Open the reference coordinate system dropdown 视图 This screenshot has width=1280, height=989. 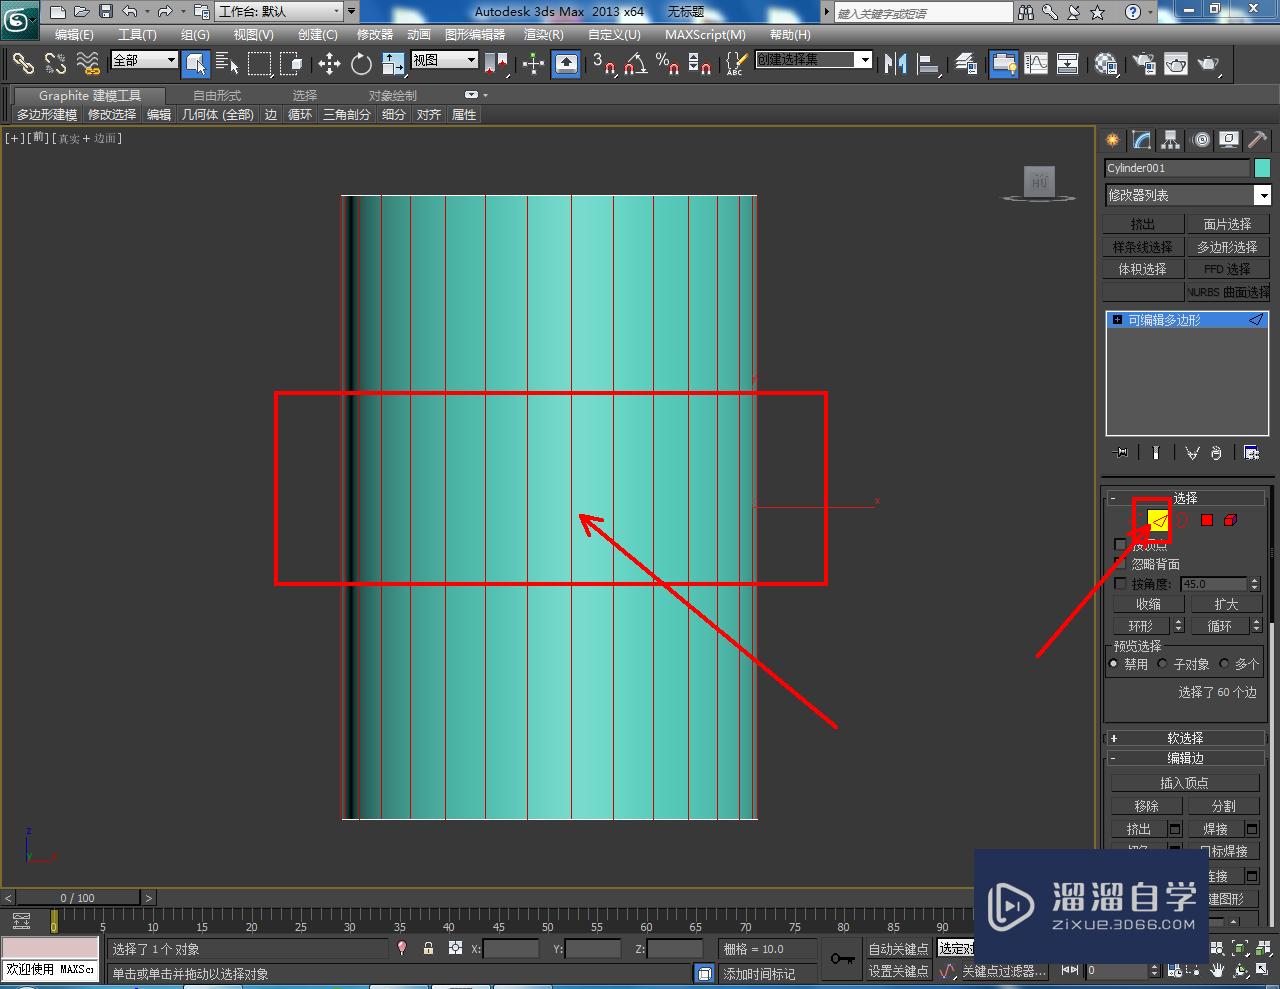[x=445, y=60]
